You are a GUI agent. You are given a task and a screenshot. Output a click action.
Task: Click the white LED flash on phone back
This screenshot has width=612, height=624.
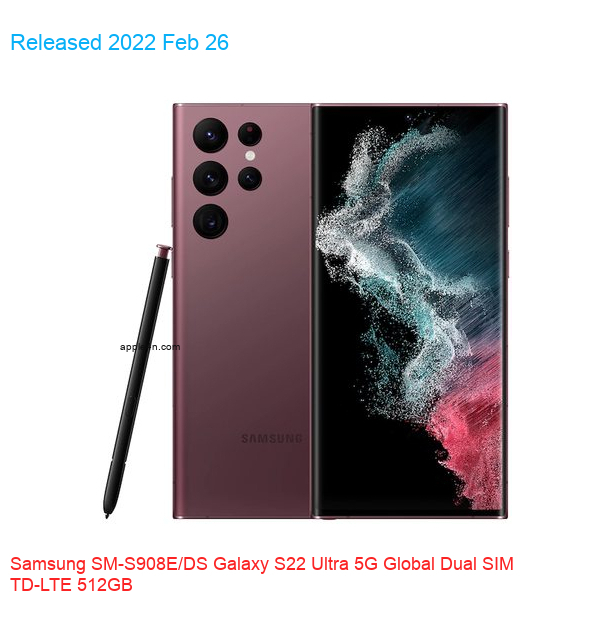tap(250, 156)
